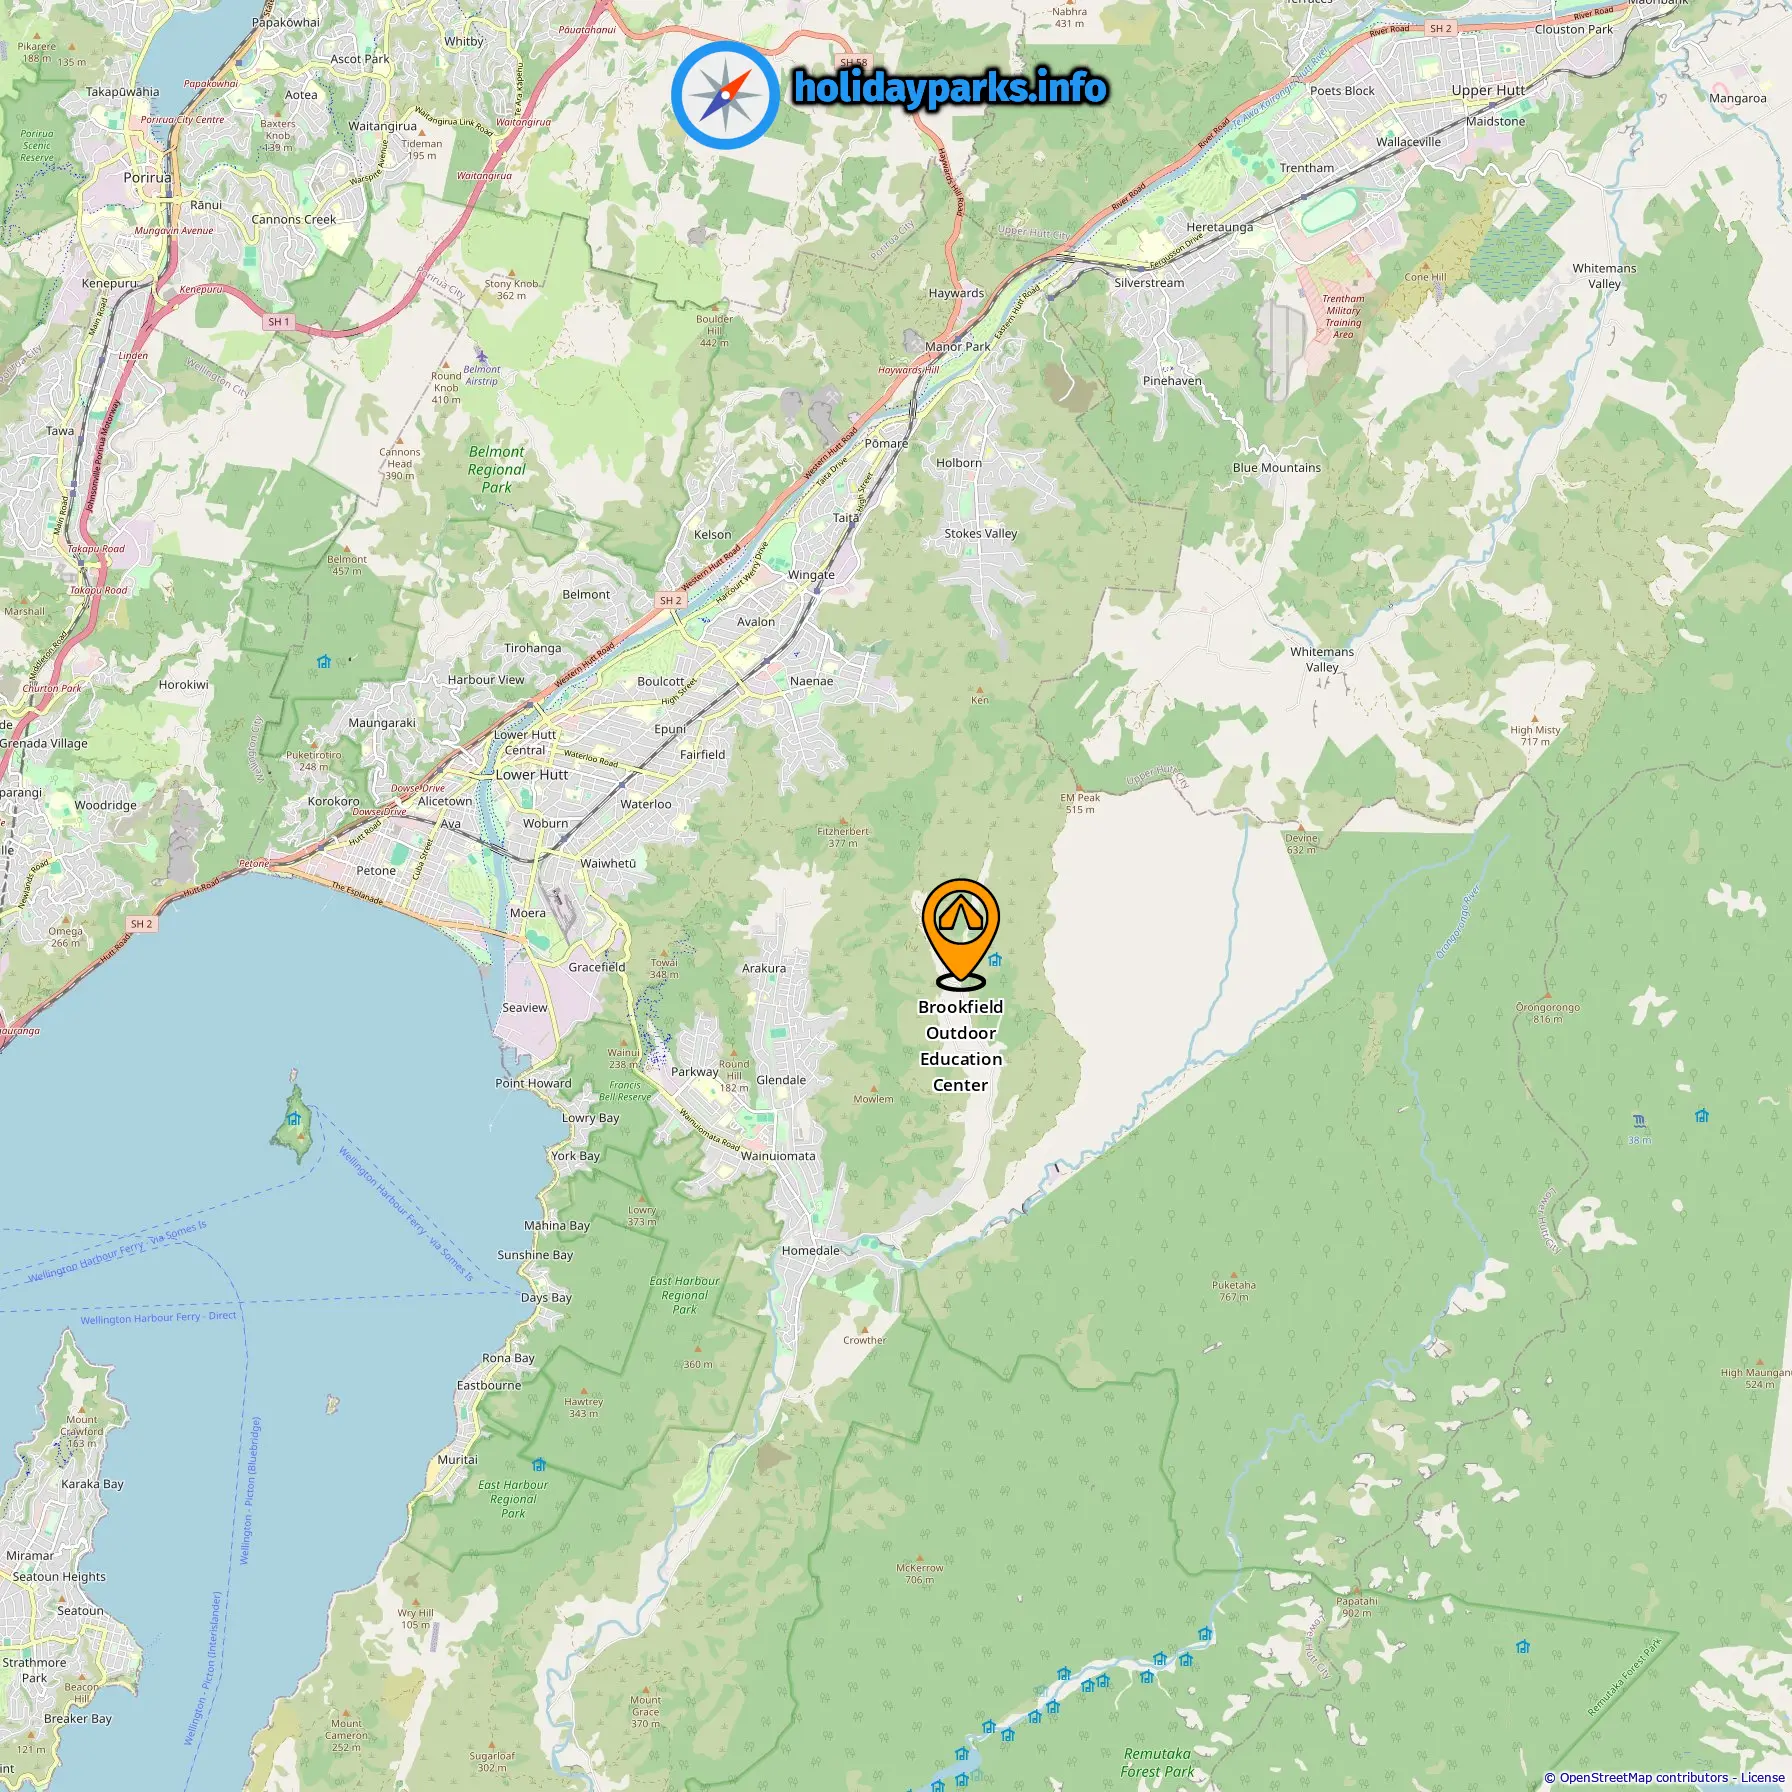1792x1792 pixels.
Task: Open the holidayparks.info site title
Action: point(950,88)
